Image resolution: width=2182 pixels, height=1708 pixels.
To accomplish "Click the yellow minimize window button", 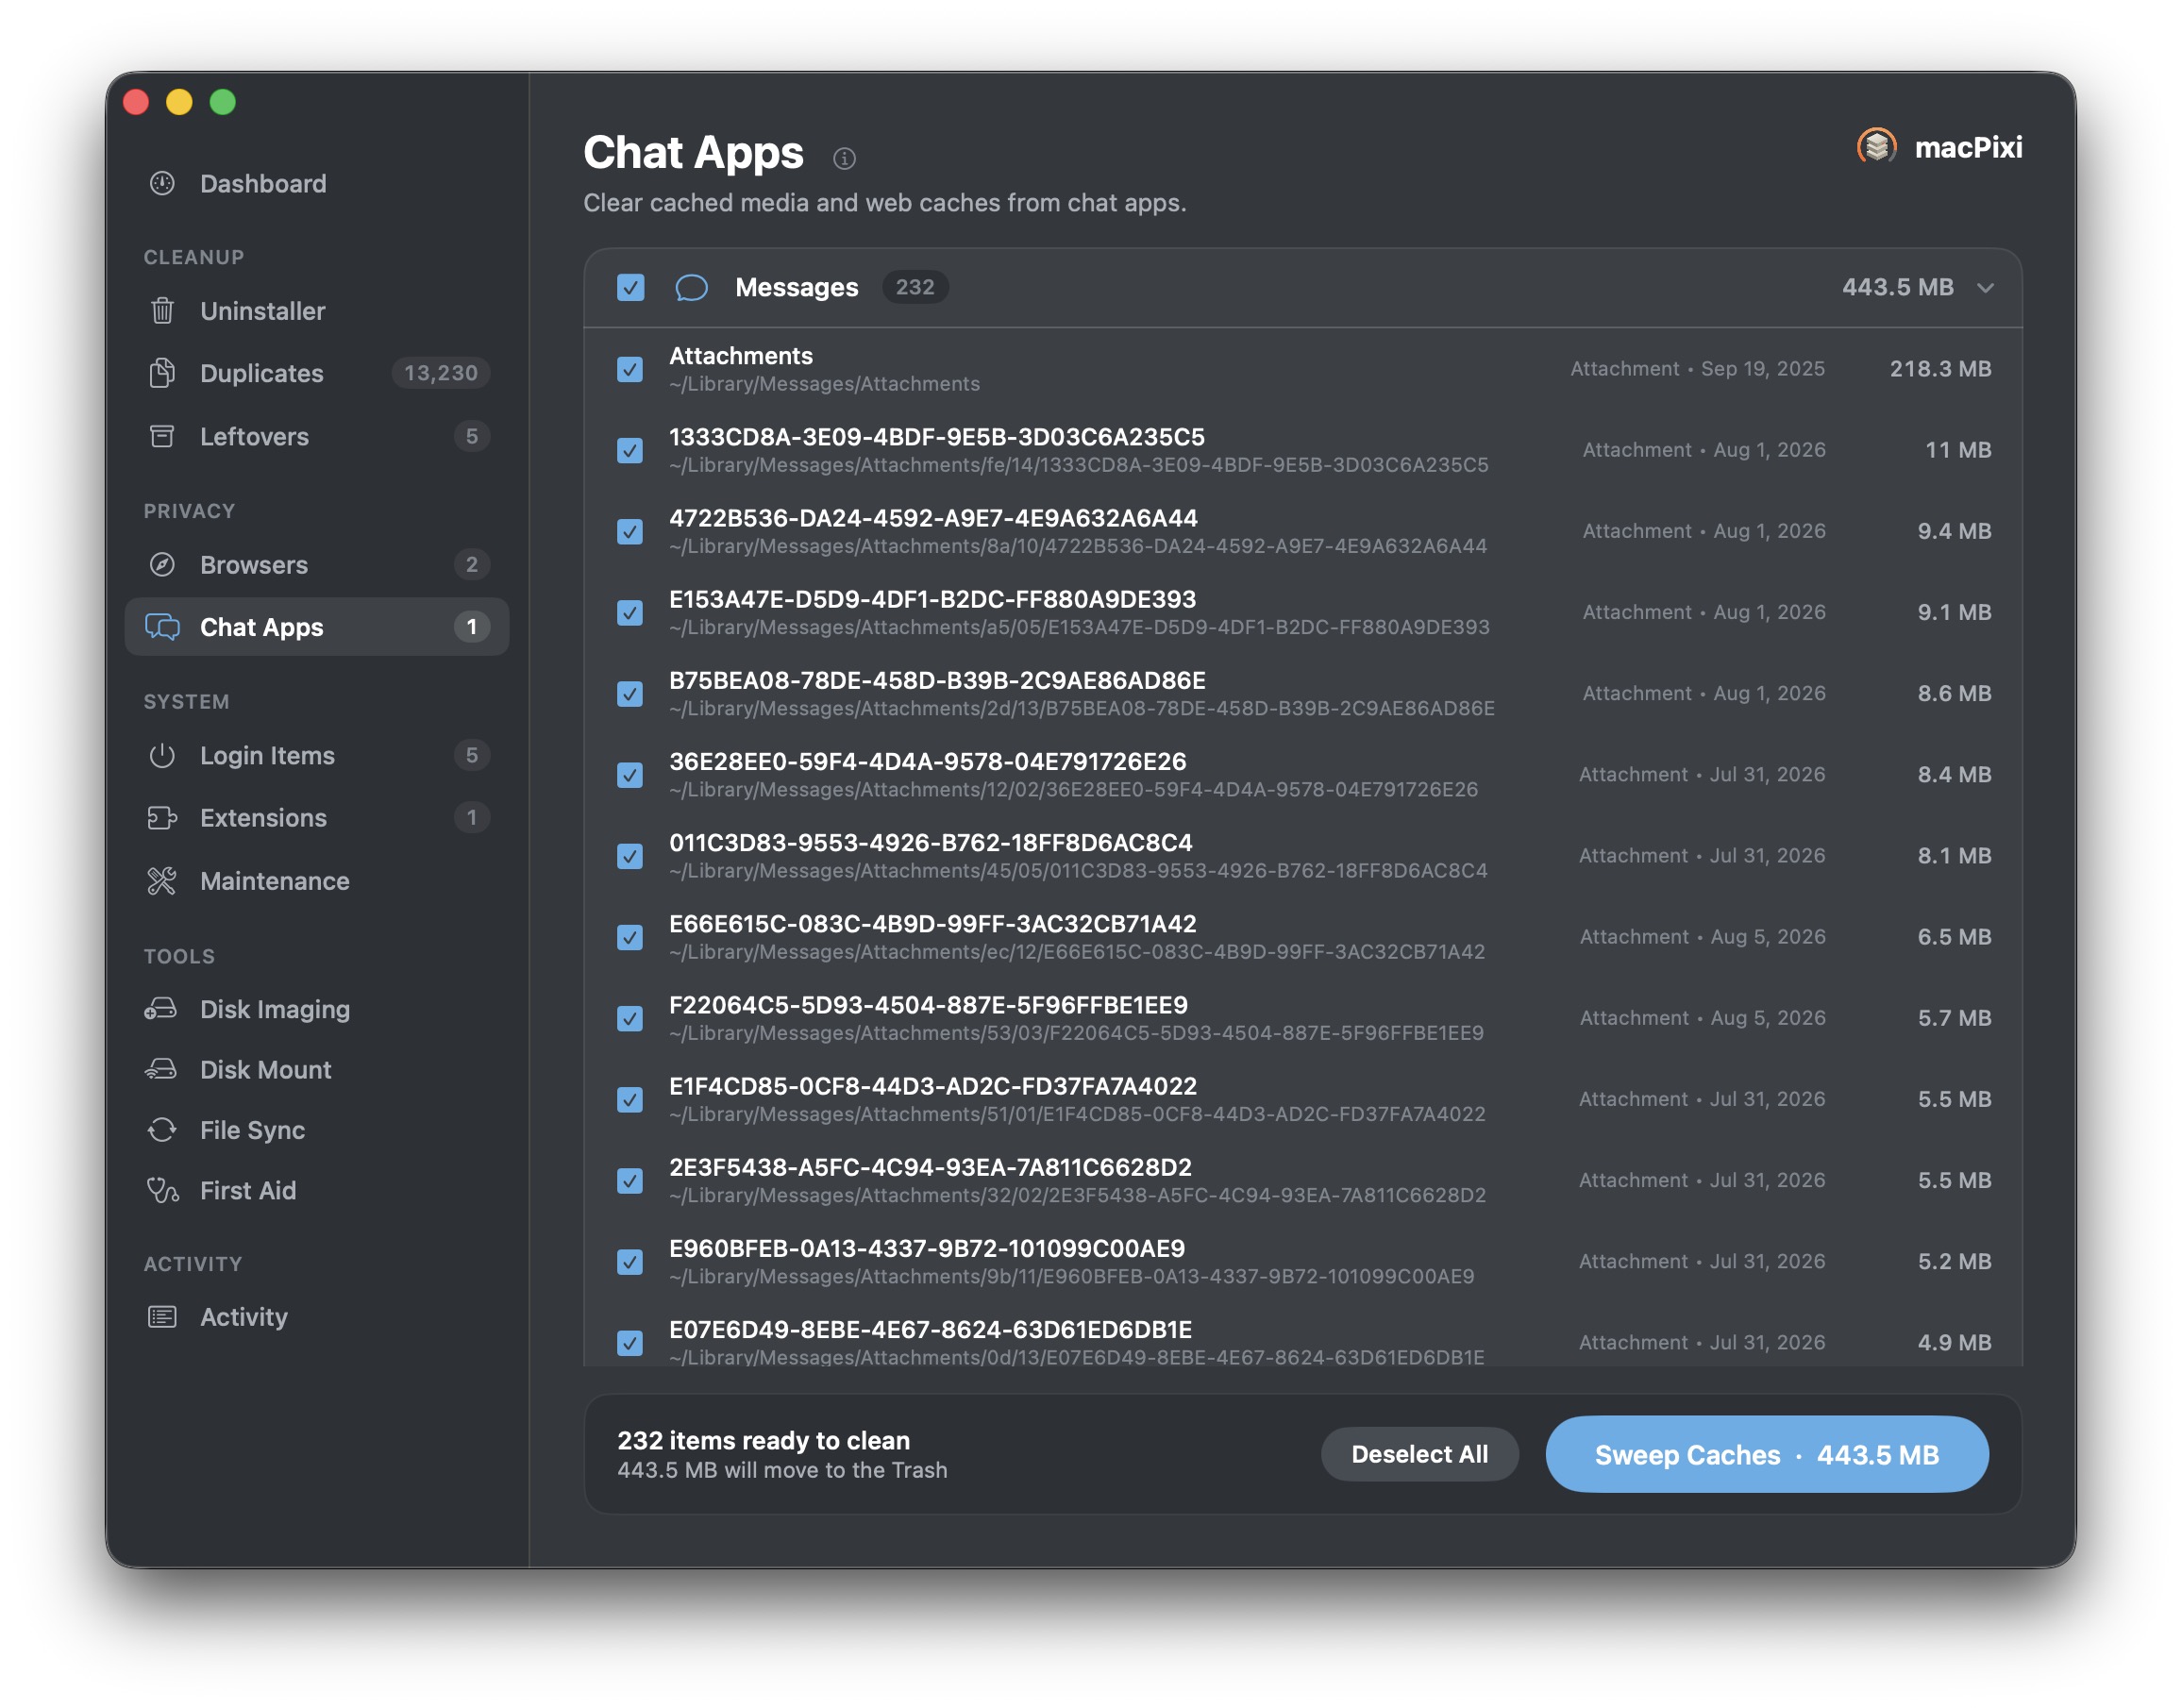I will pos(179,102).
